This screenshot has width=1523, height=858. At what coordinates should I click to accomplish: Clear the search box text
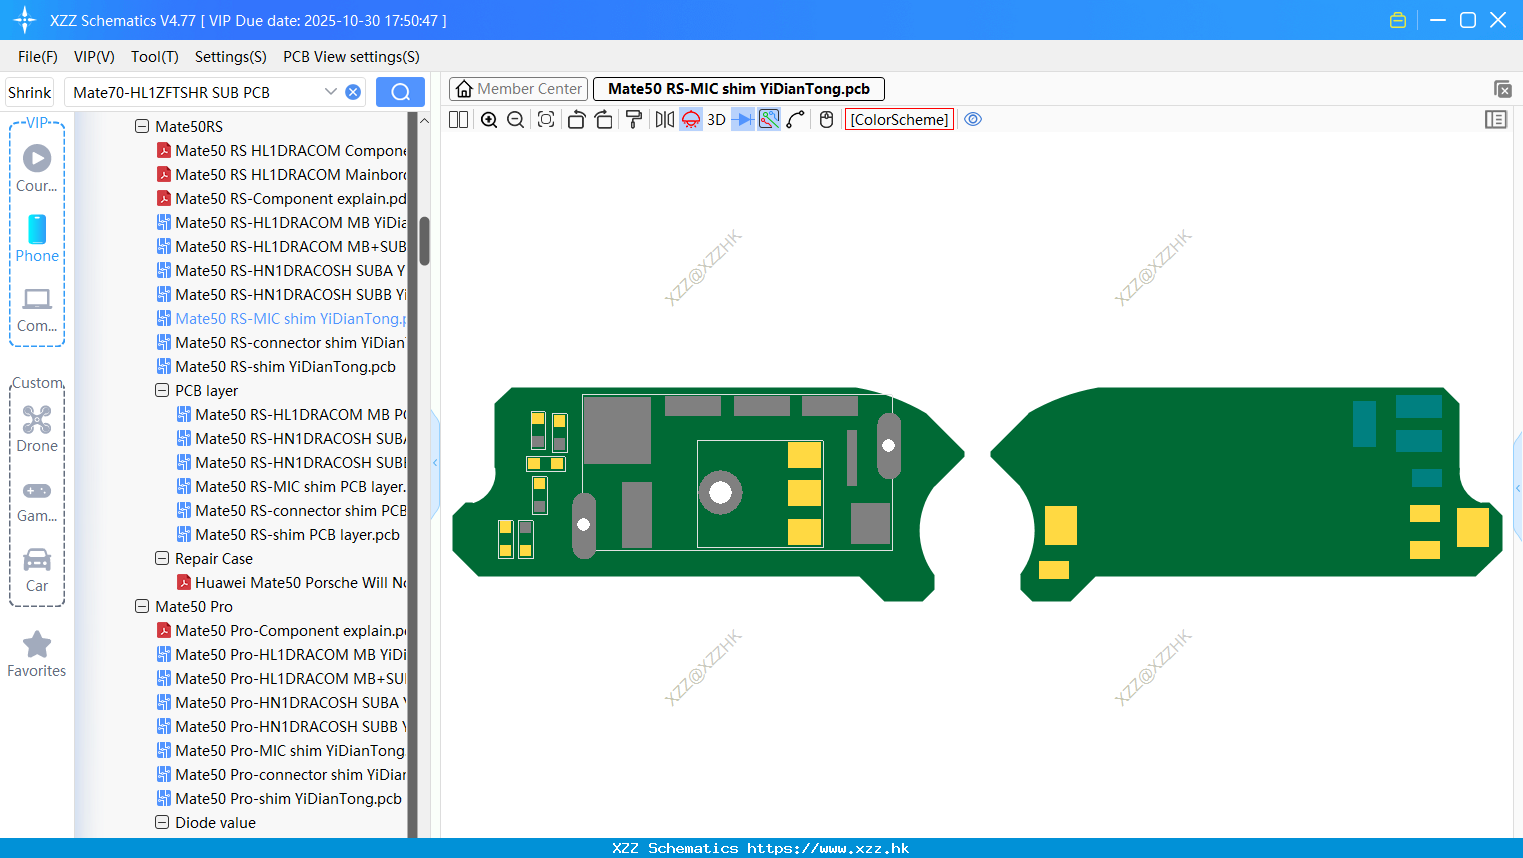353,92
